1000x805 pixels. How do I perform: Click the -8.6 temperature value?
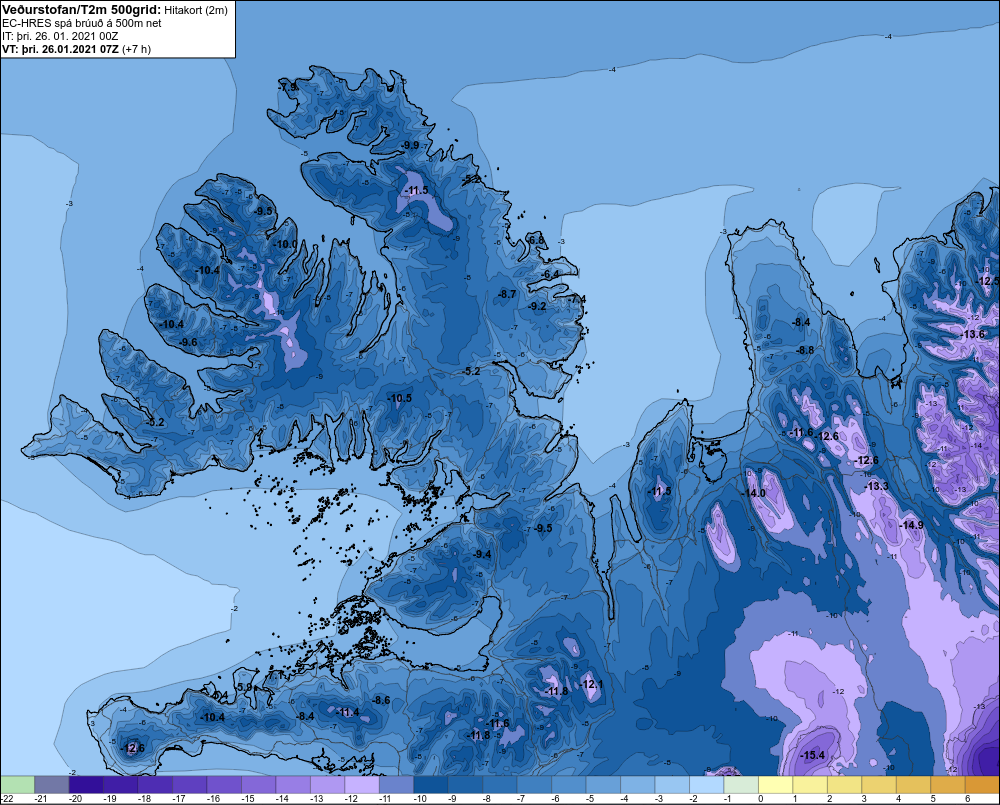[x=381, y=700]
